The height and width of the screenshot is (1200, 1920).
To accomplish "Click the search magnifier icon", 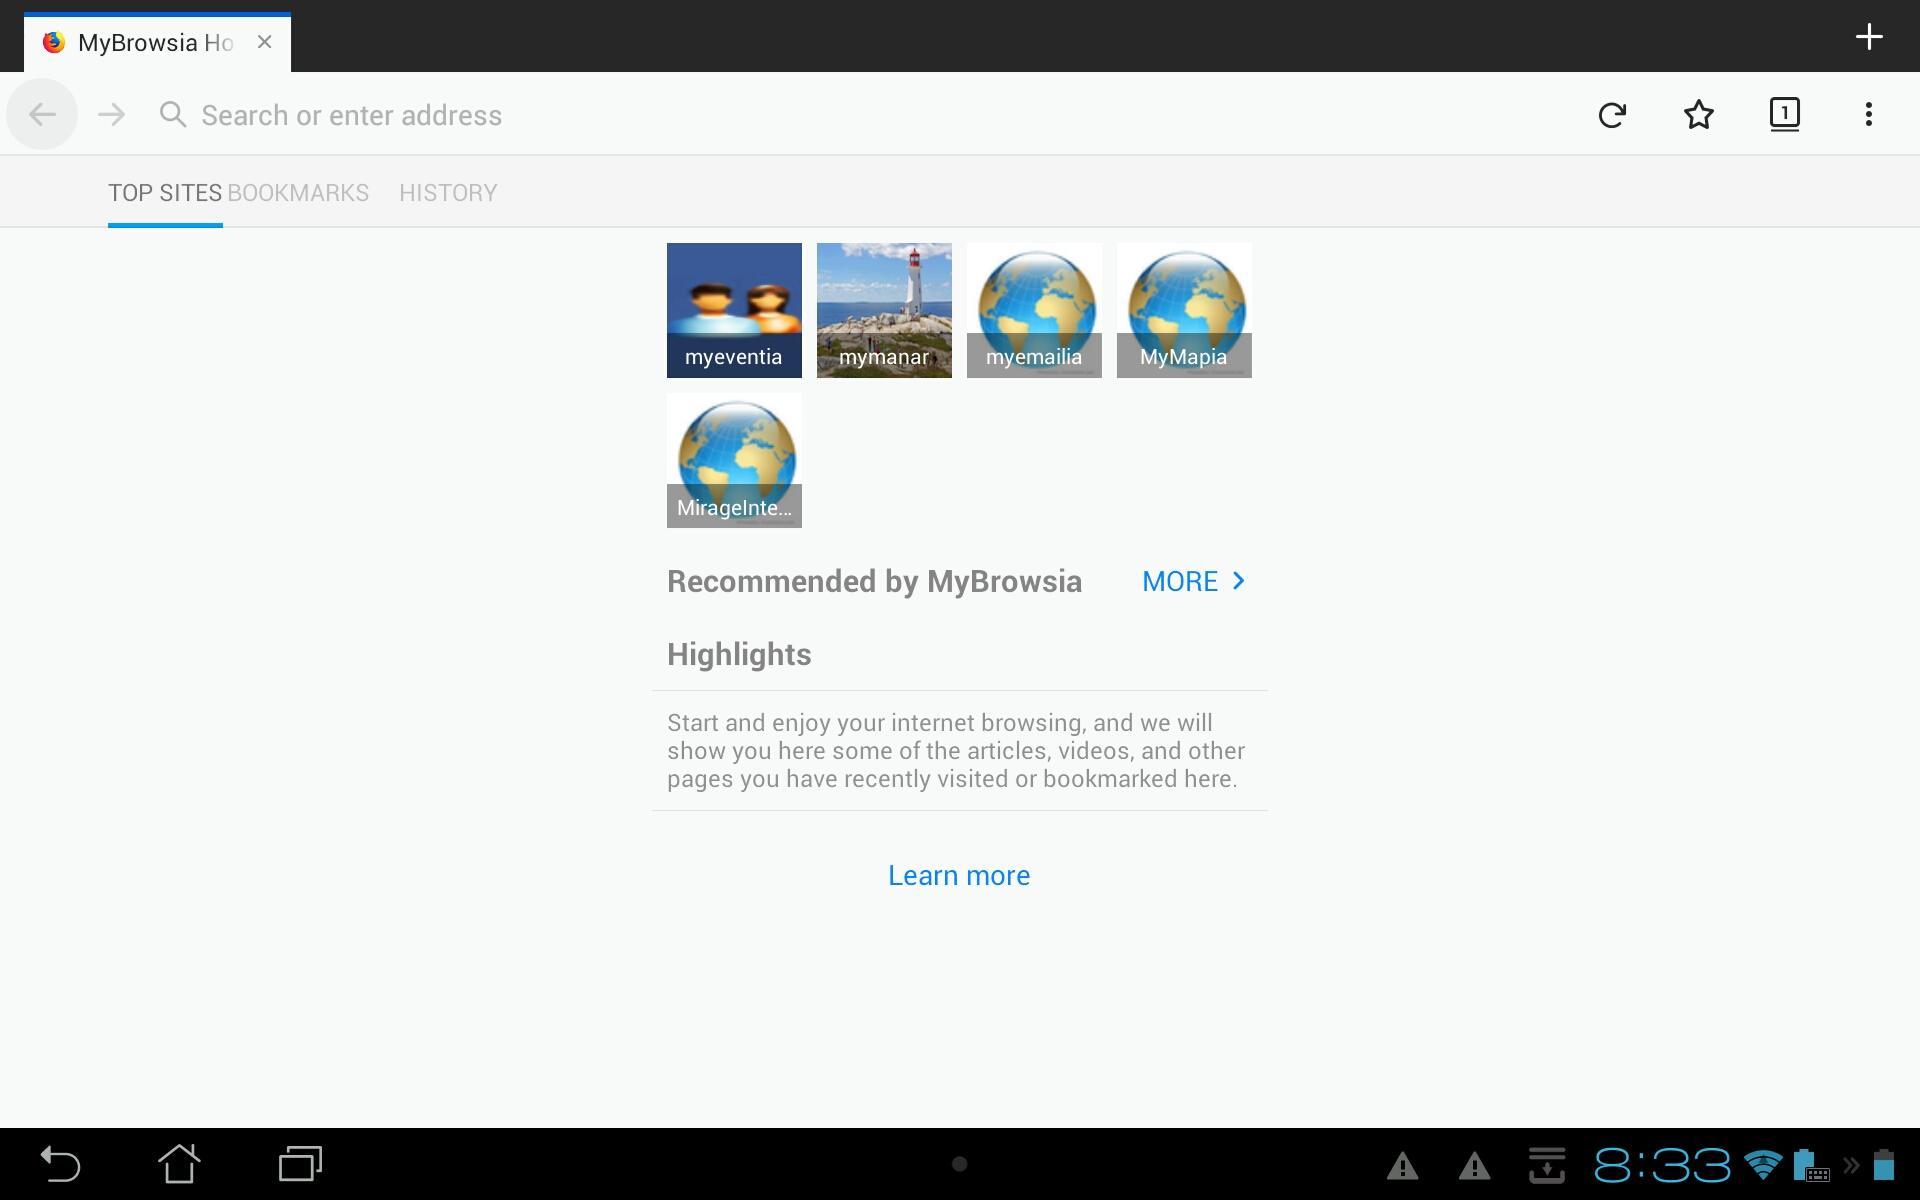I will pos(173,115).
